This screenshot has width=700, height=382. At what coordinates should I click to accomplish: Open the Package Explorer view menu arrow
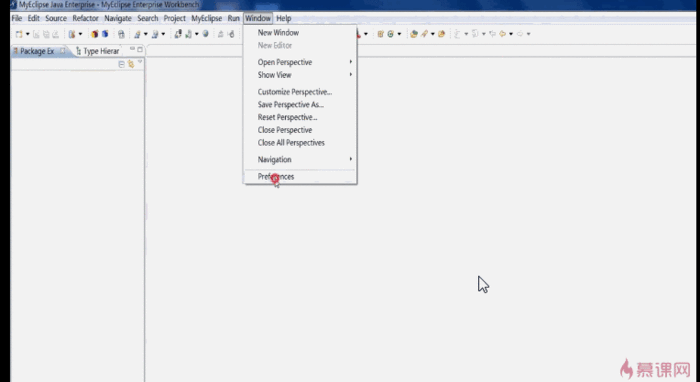tap(140, 62)
